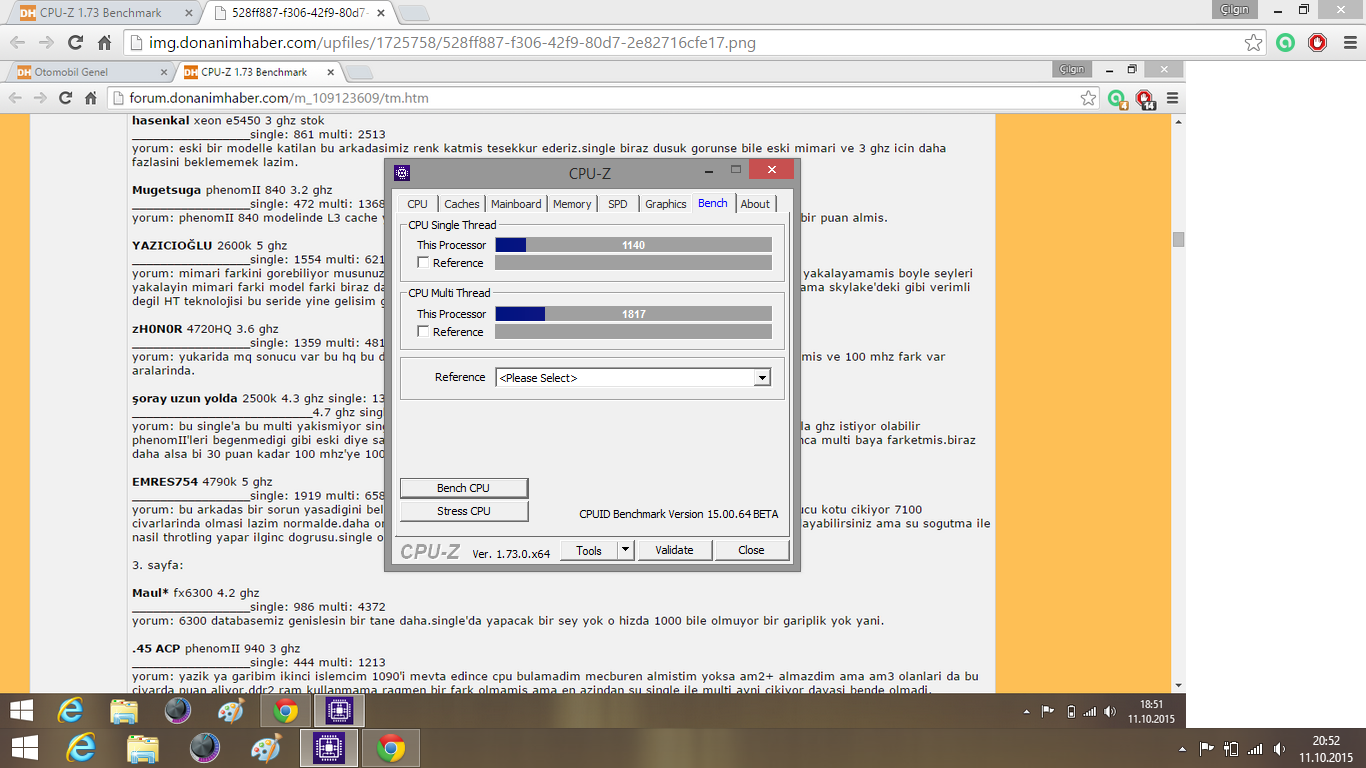Click the Bench CPU button
Image resolution: width=1366 pixels, height=768 pixels.
464,488
